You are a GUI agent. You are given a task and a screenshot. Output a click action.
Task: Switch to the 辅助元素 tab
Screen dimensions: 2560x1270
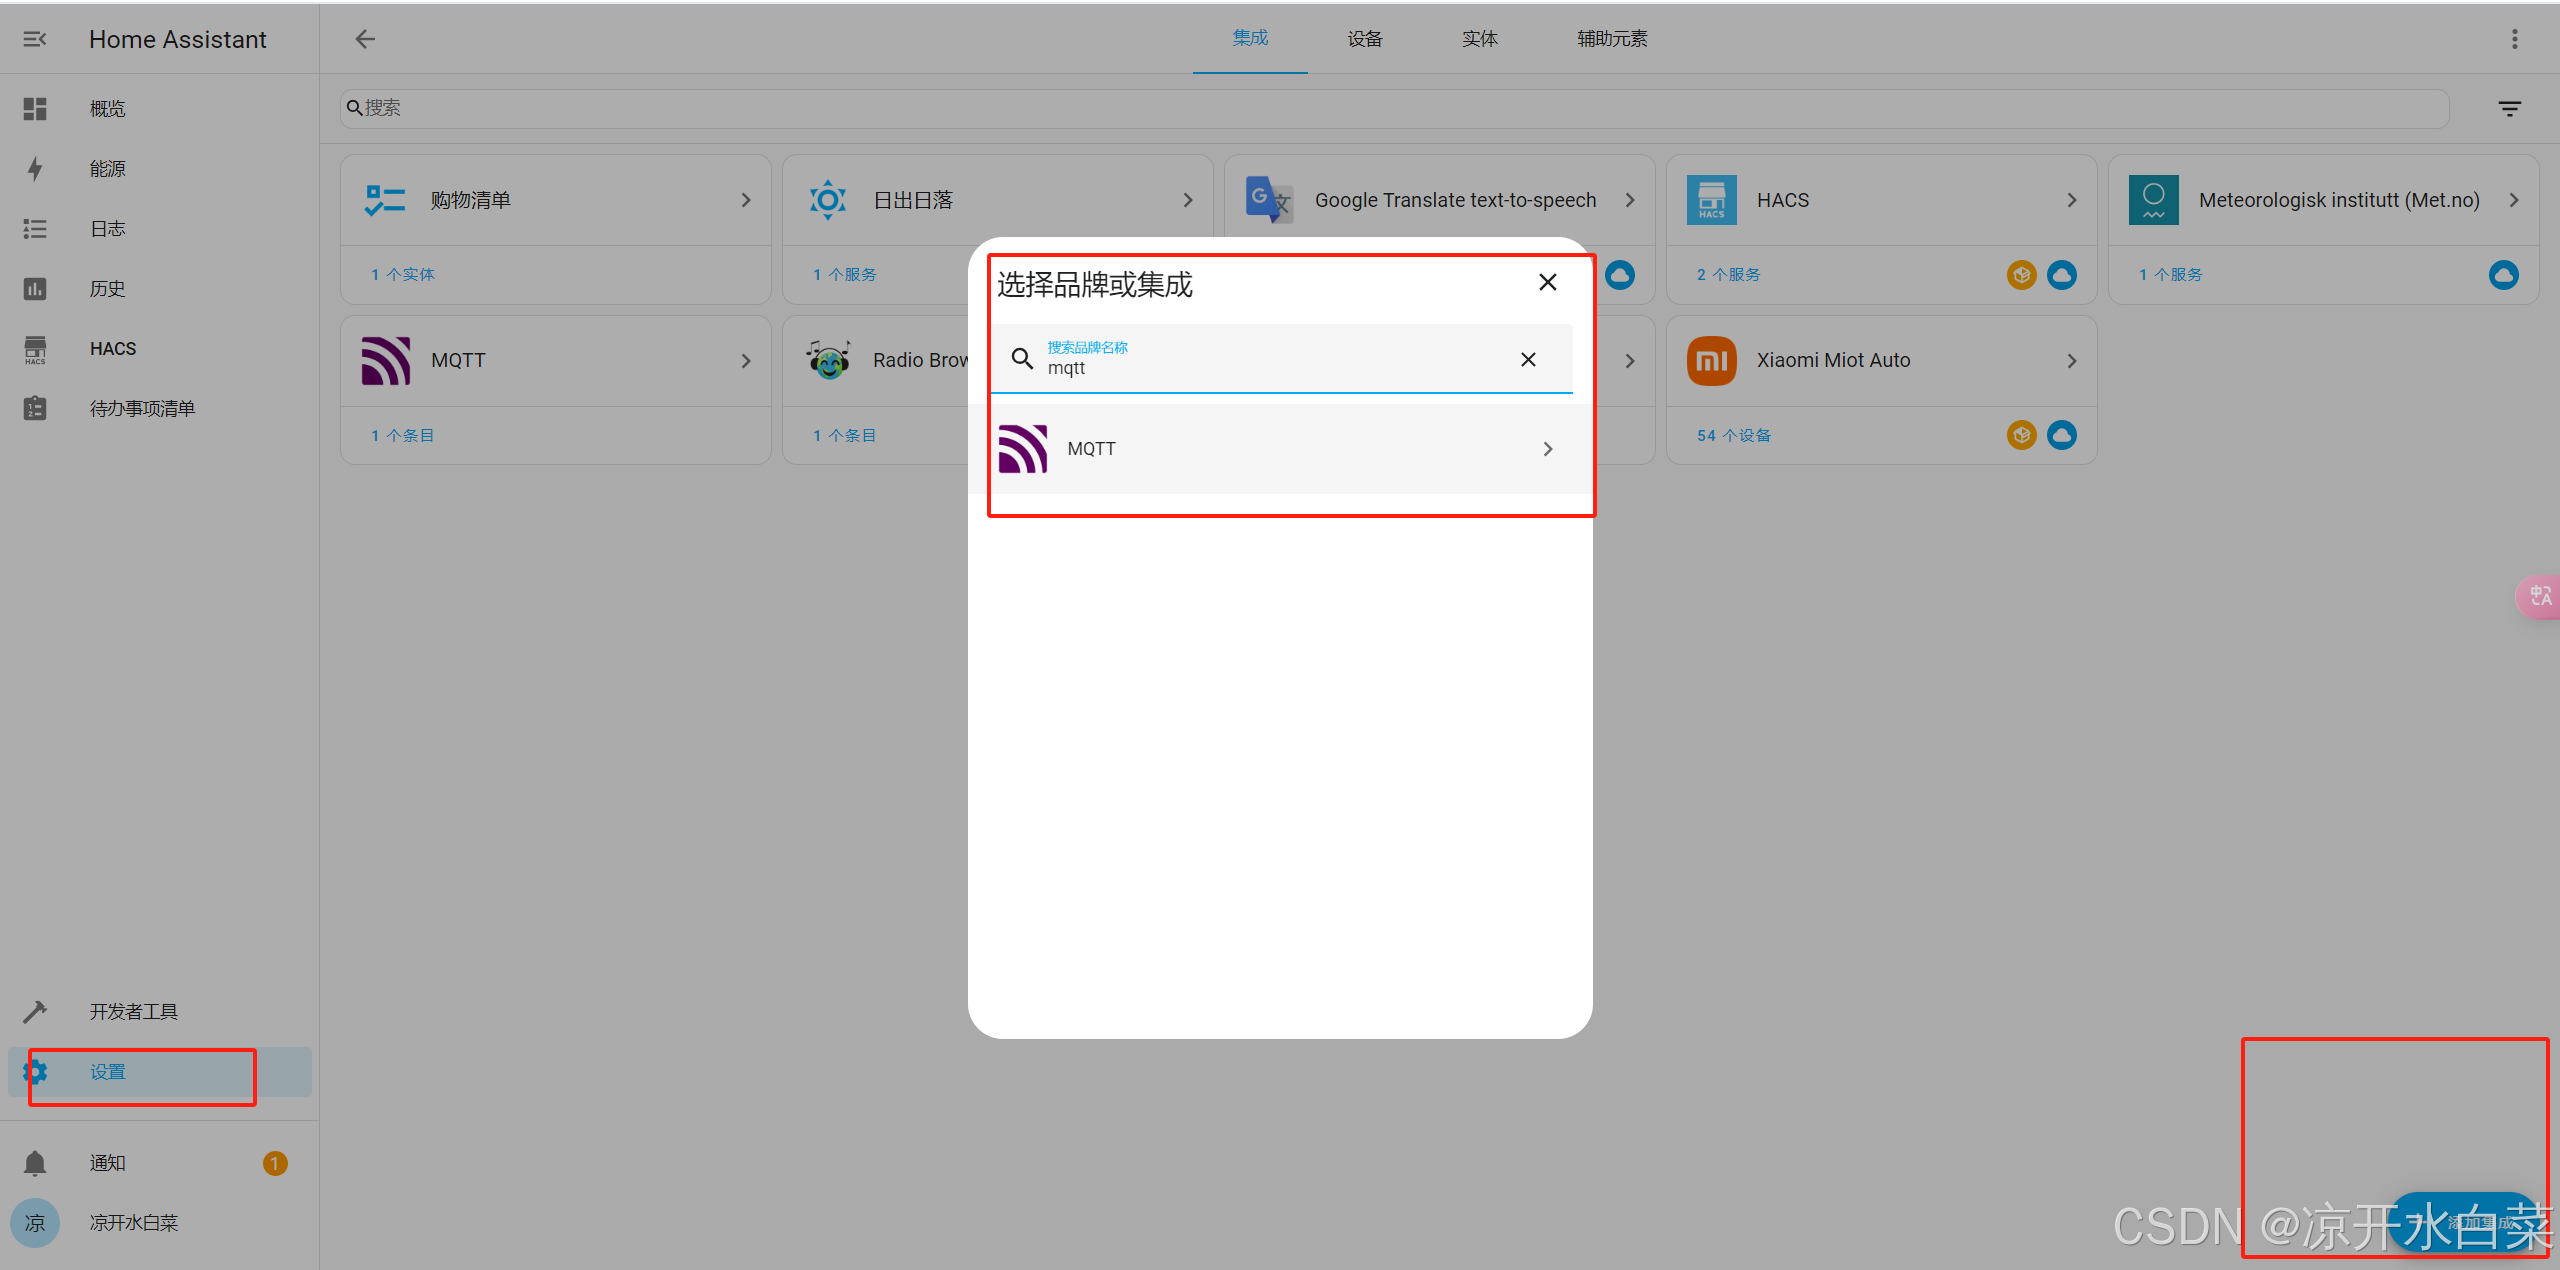1612,38
